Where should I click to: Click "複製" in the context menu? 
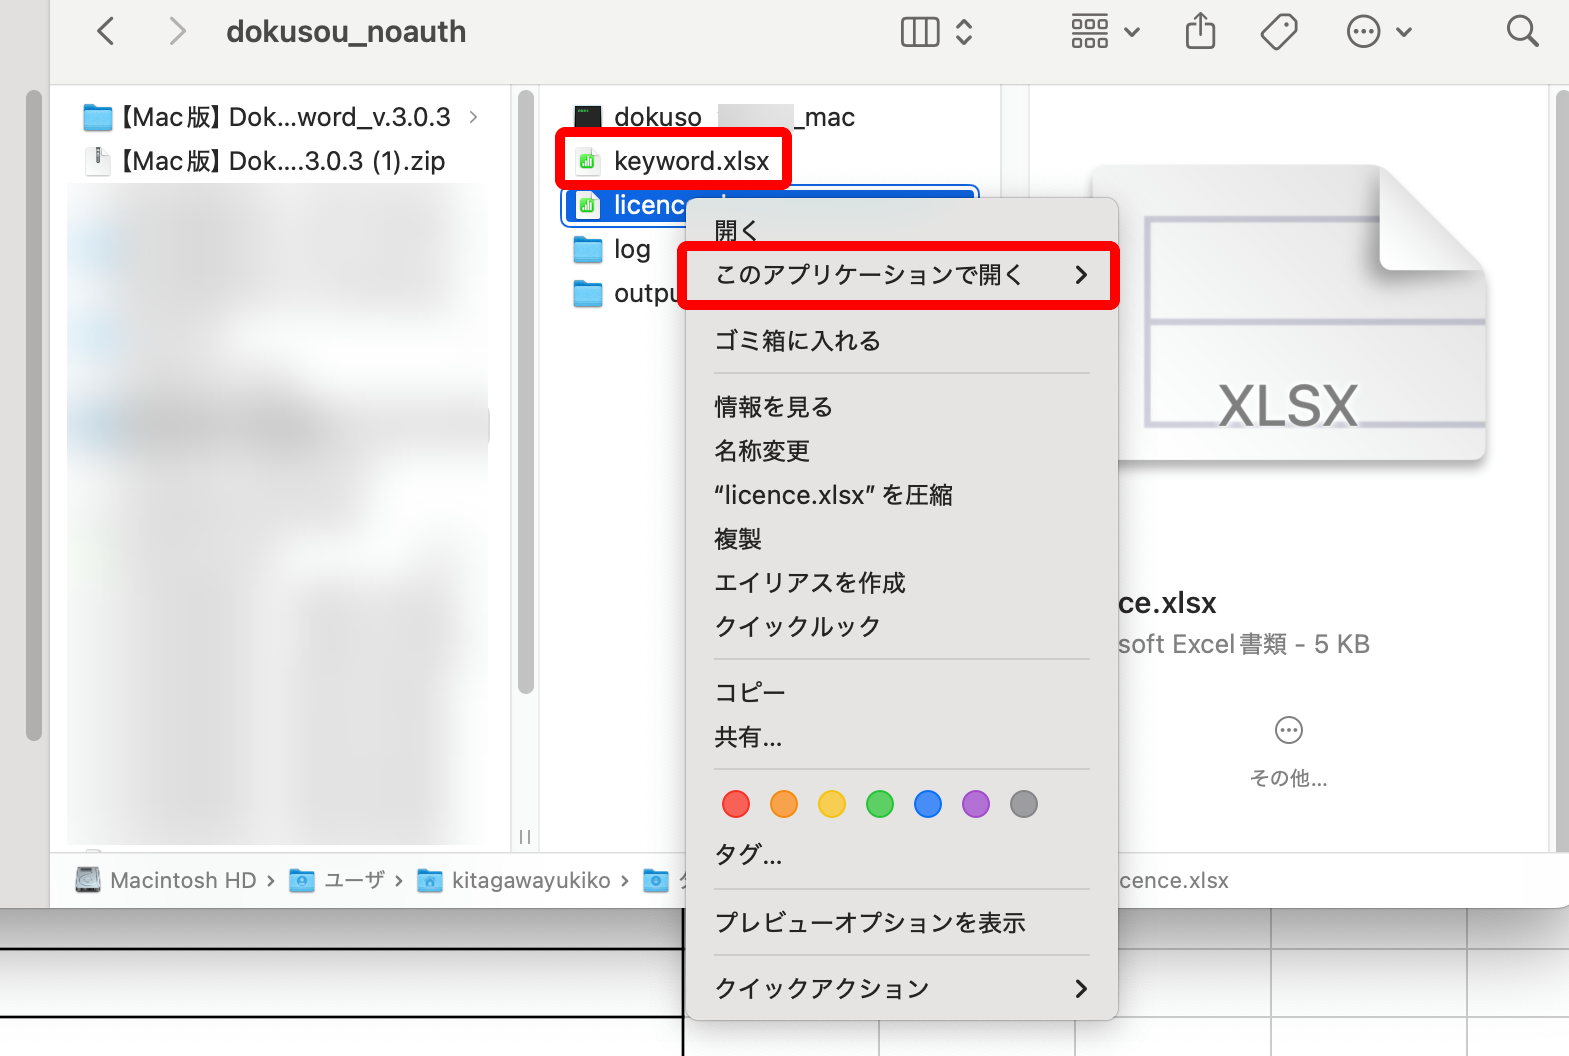(738, 539)
